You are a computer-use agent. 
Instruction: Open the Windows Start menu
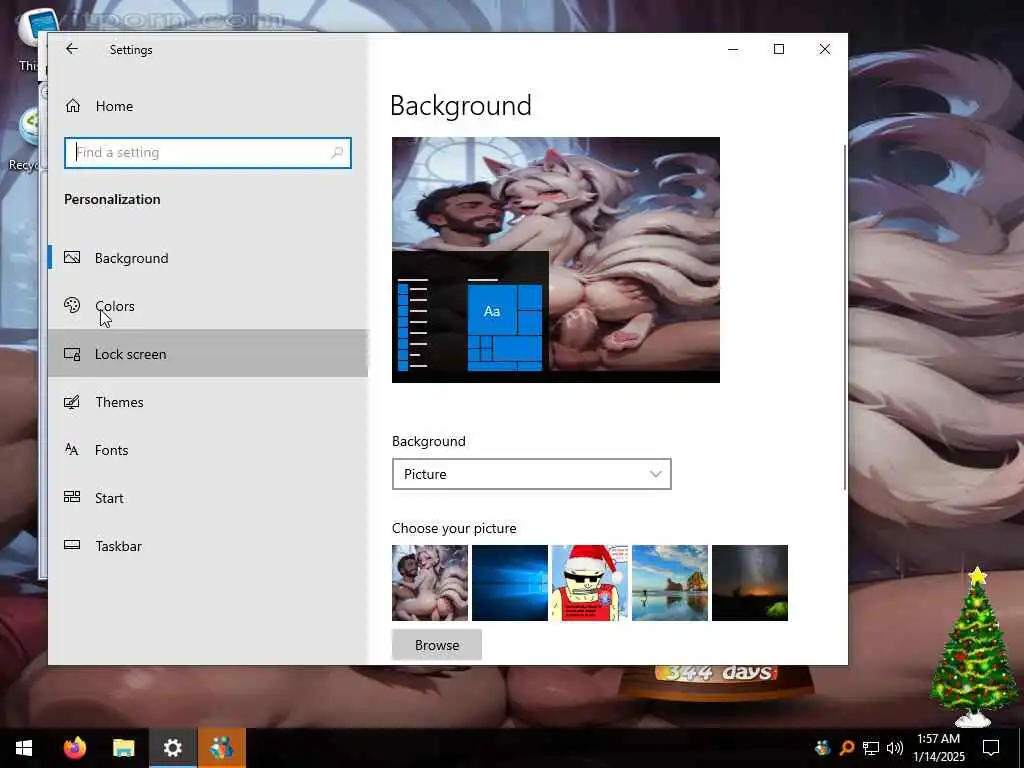click(x=24, y=748)
